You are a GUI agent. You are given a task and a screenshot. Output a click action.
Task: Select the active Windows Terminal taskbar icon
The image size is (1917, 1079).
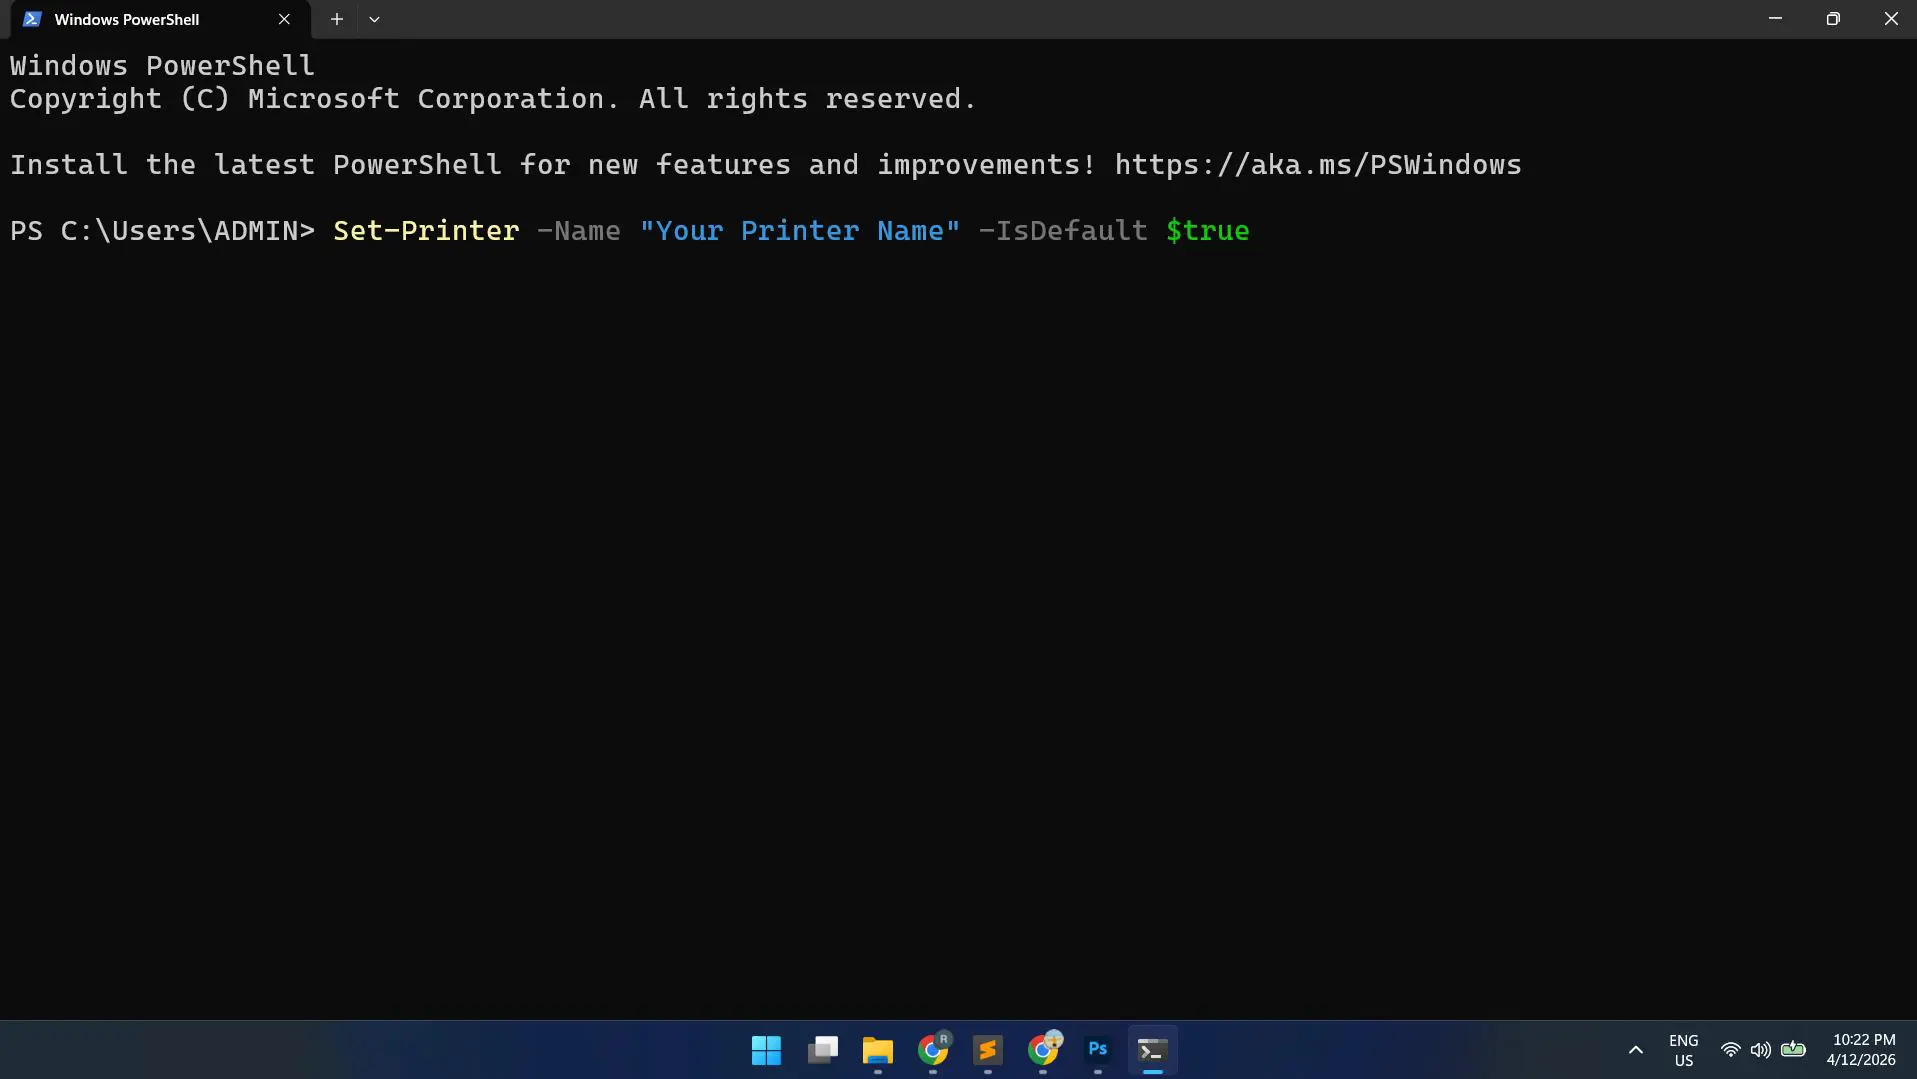(1152, 1051)
